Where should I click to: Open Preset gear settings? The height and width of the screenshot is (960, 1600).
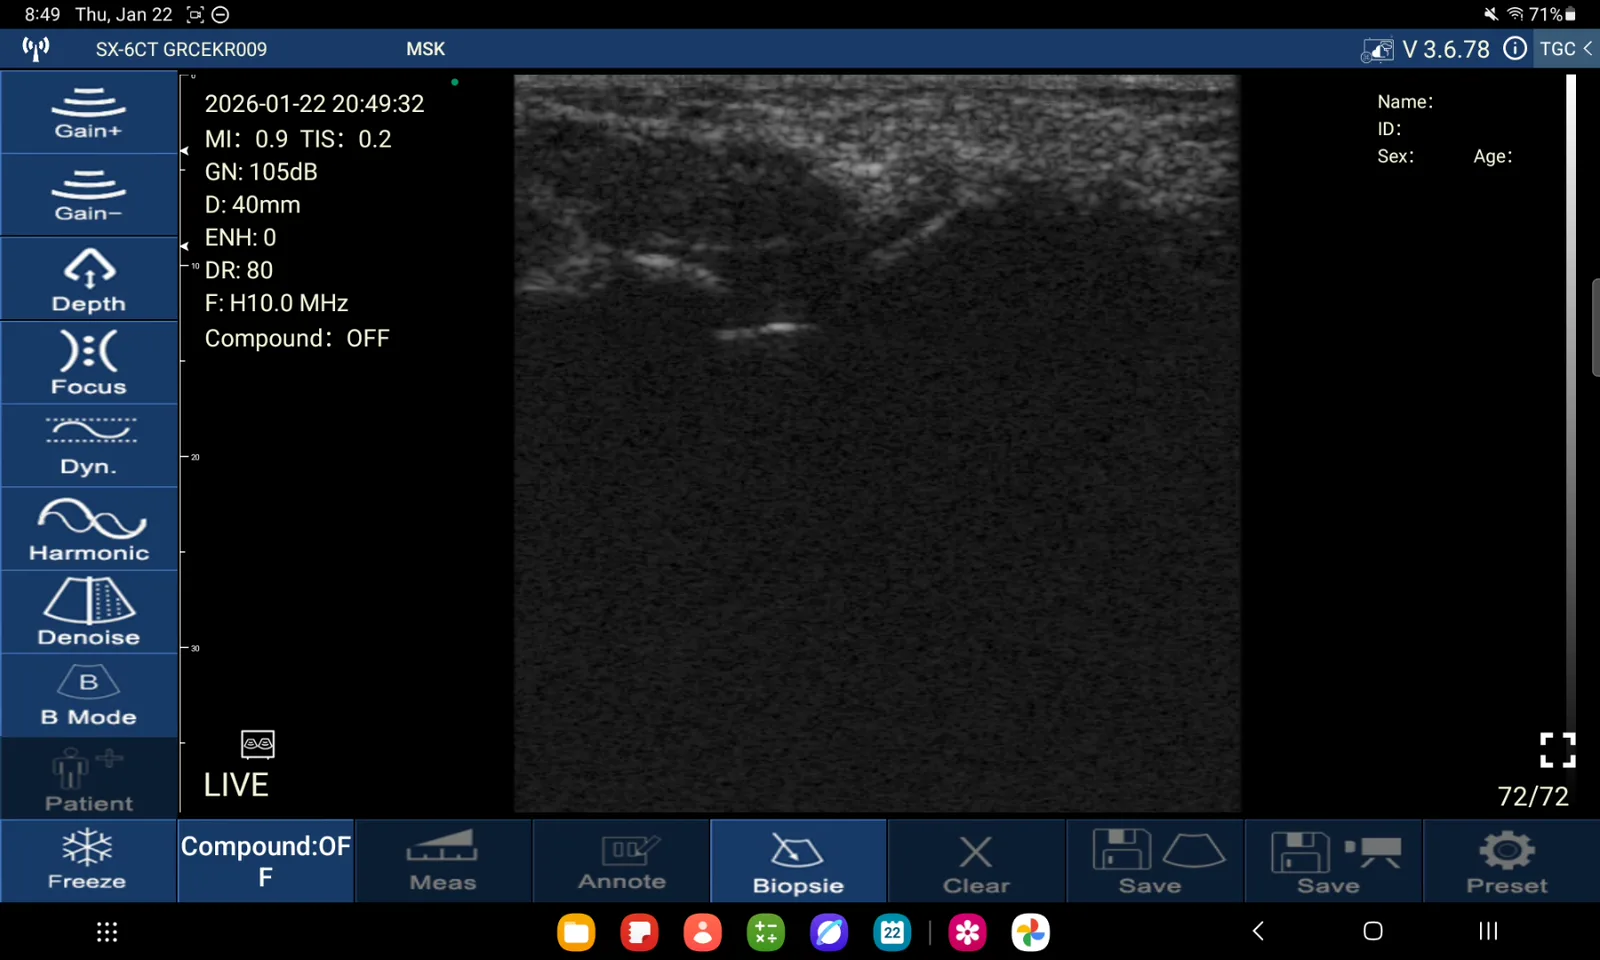point(1509,861)
